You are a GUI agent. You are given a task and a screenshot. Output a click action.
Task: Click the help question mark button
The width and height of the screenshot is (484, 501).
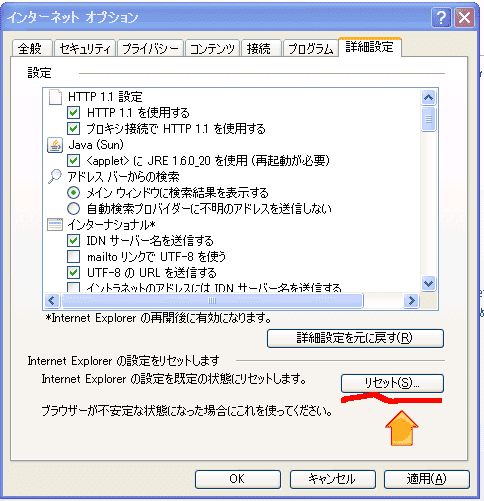pos(441,17)
